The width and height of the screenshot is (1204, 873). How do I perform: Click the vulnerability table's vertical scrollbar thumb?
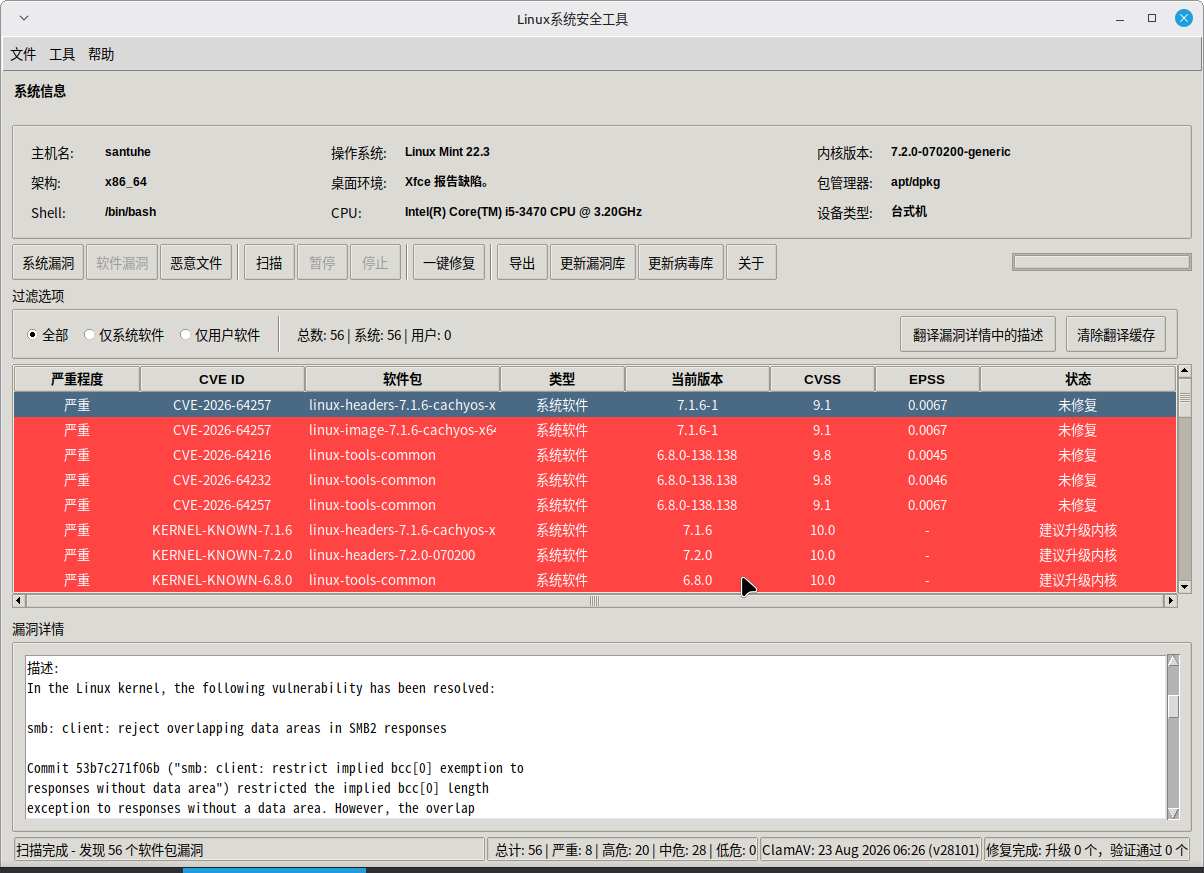point(1185,398)
